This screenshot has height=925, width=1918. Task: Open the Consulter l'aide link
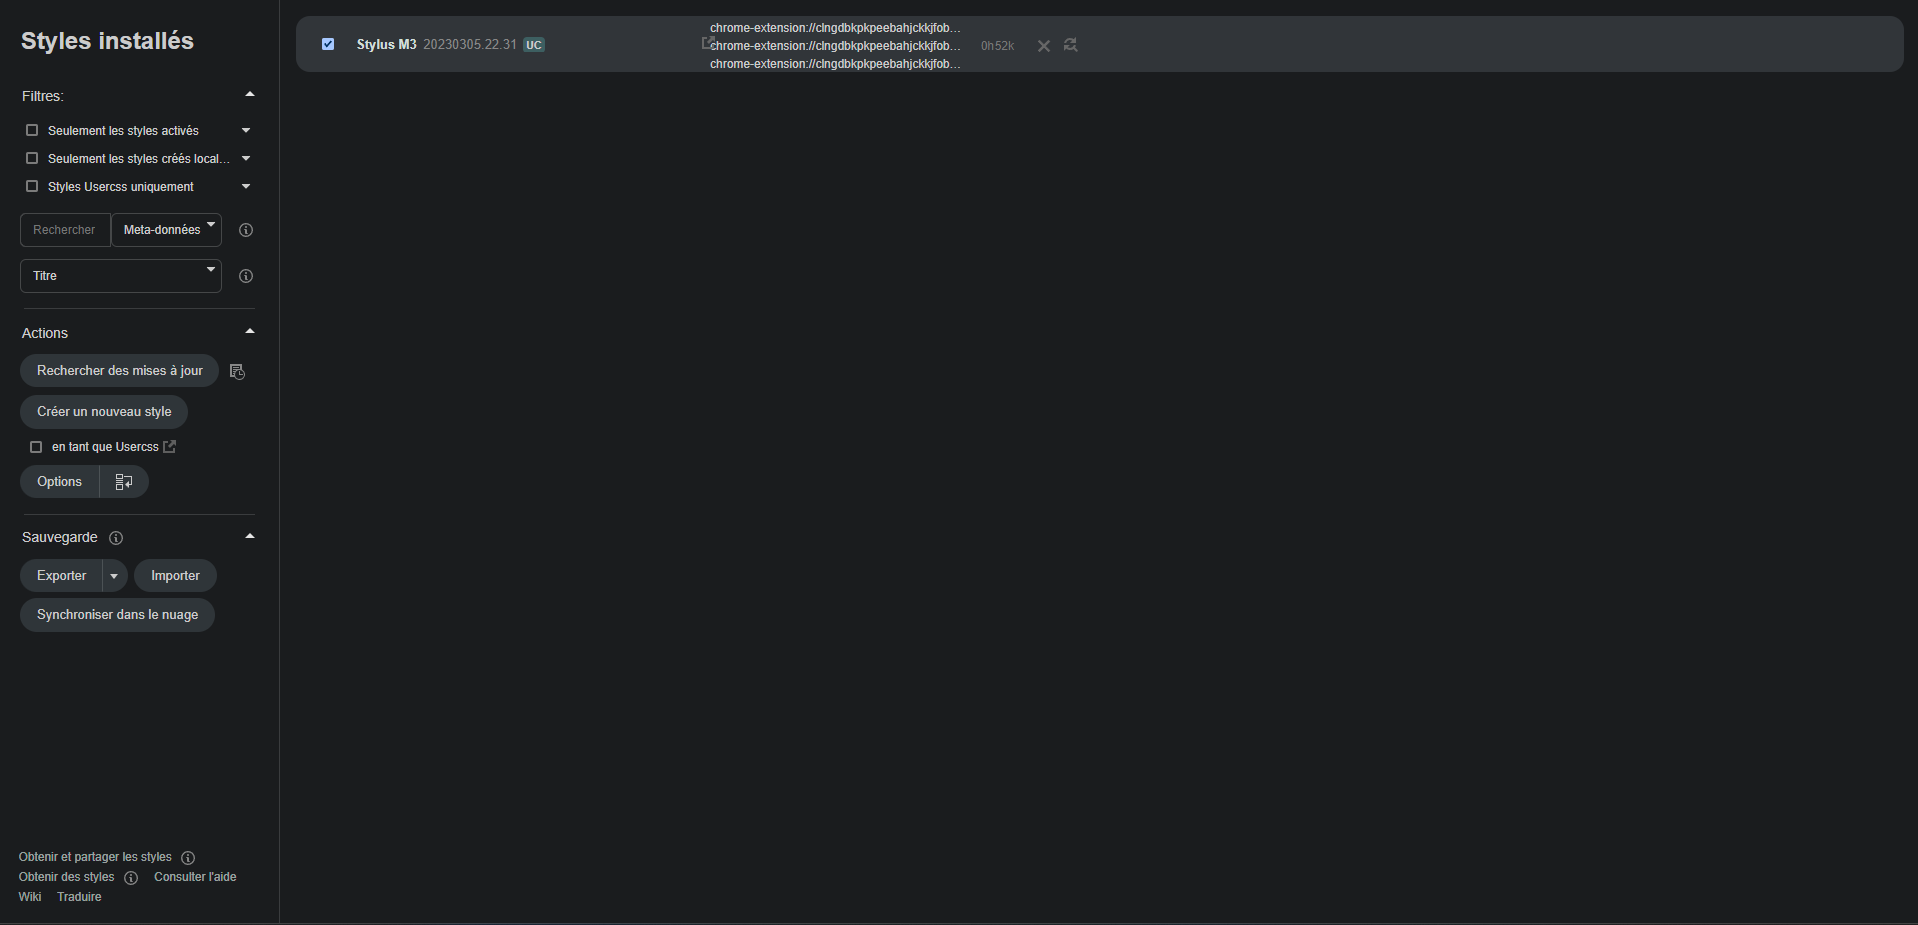[x=194, y=877]
